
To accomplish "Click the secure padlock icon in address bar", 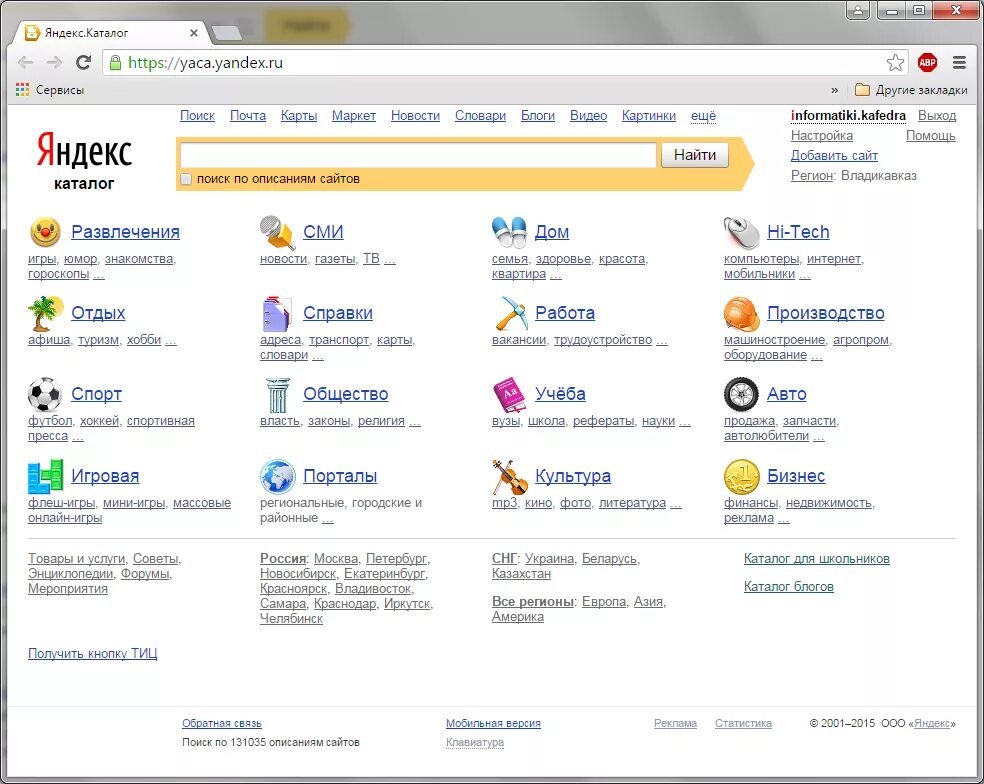I will click(115, 62).
